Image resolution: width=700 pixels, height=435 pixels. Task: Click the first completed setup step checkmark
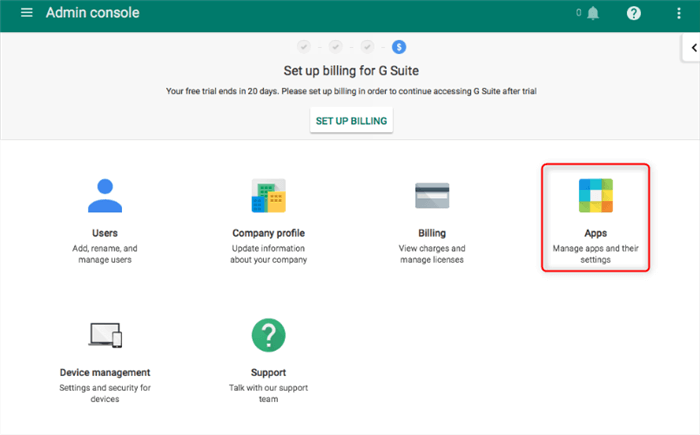[303, 46]
